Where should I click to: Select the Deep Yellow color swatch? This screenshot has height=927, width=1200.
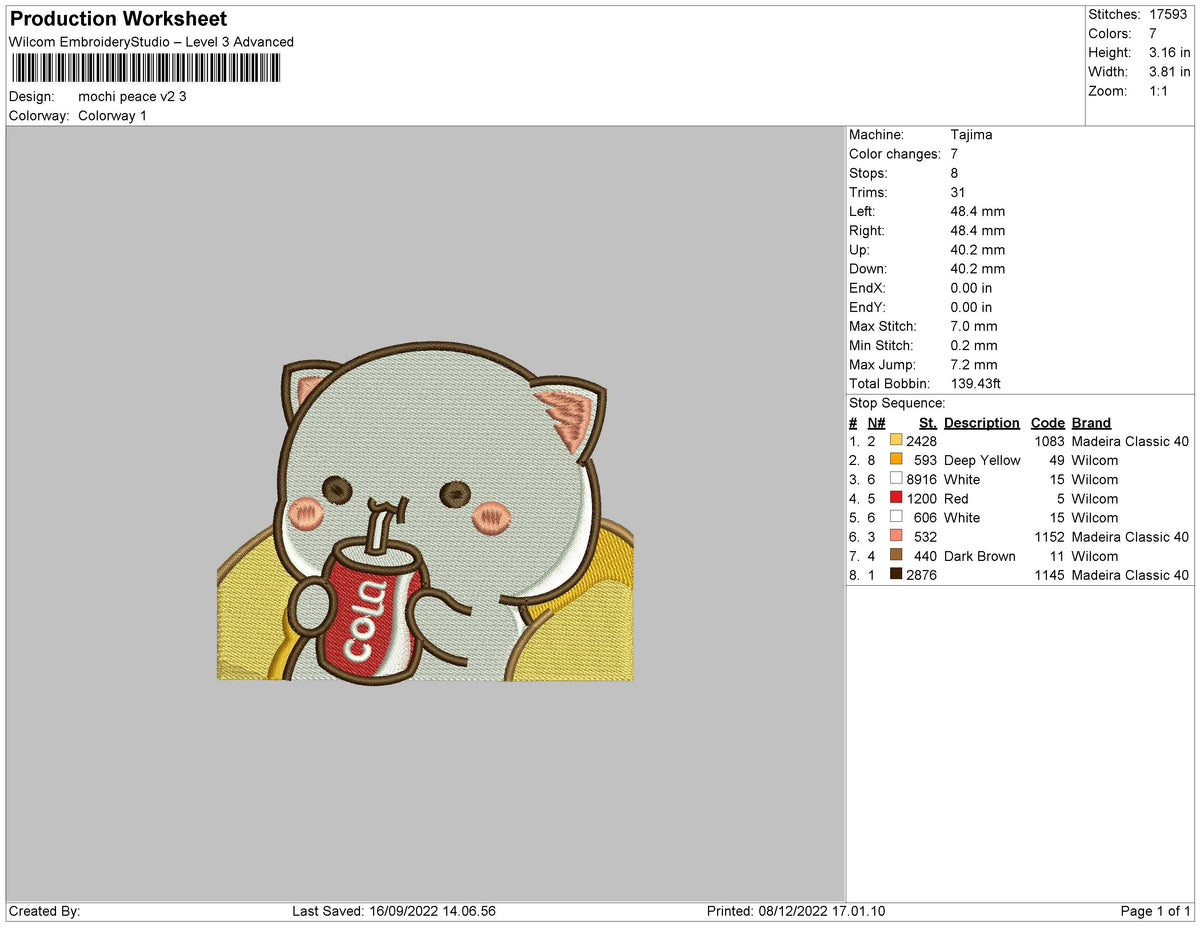(896, 460)
